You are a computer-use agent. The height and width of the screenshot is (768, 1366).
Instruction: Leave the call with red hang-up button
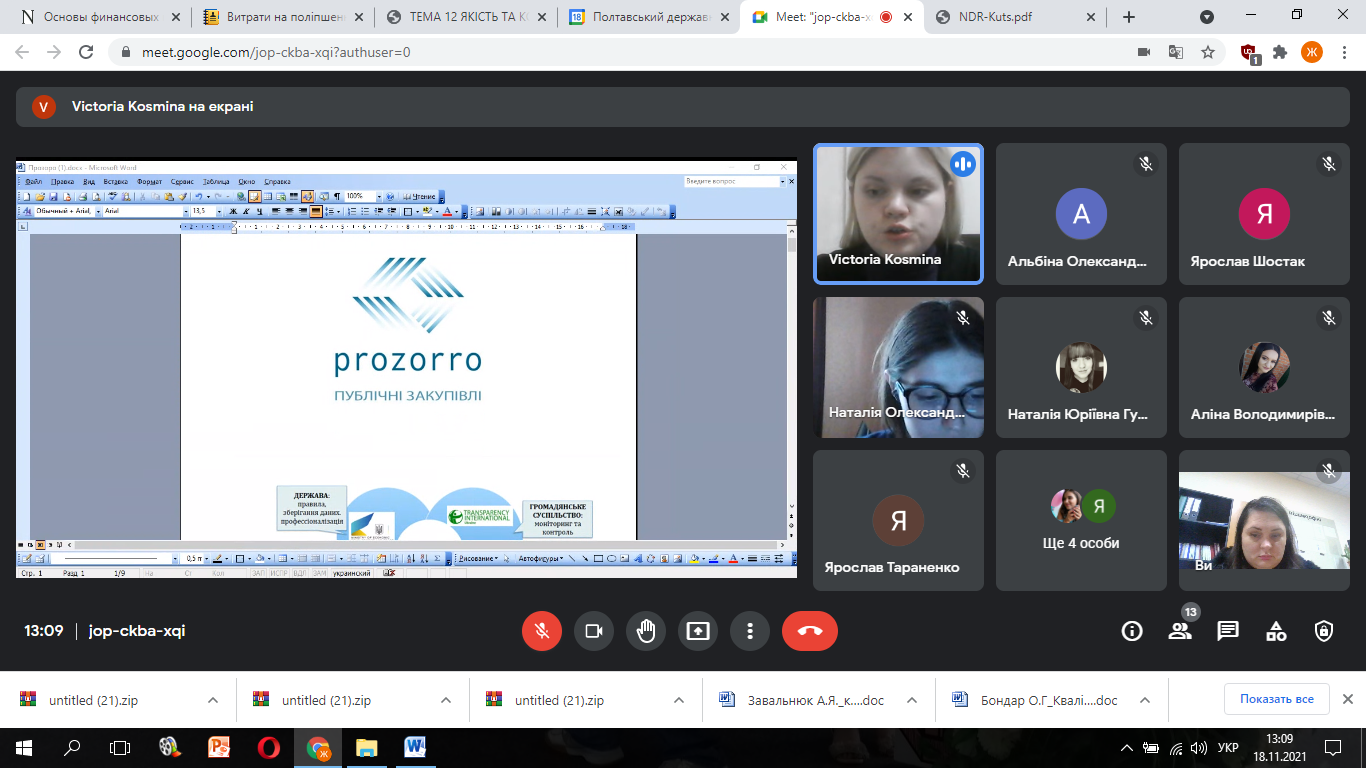(810, 631)
